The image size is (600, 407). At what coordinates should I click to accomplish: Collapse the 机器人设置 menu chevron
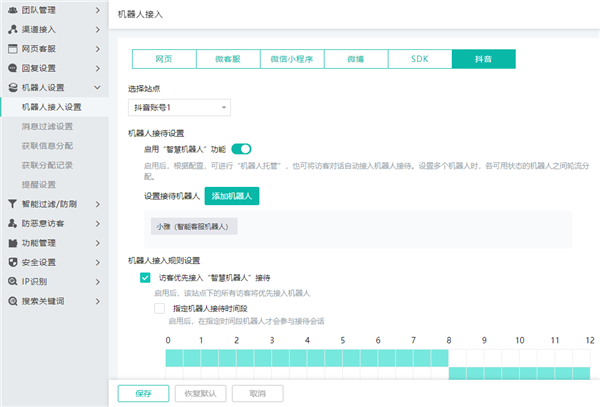[98, 88]
